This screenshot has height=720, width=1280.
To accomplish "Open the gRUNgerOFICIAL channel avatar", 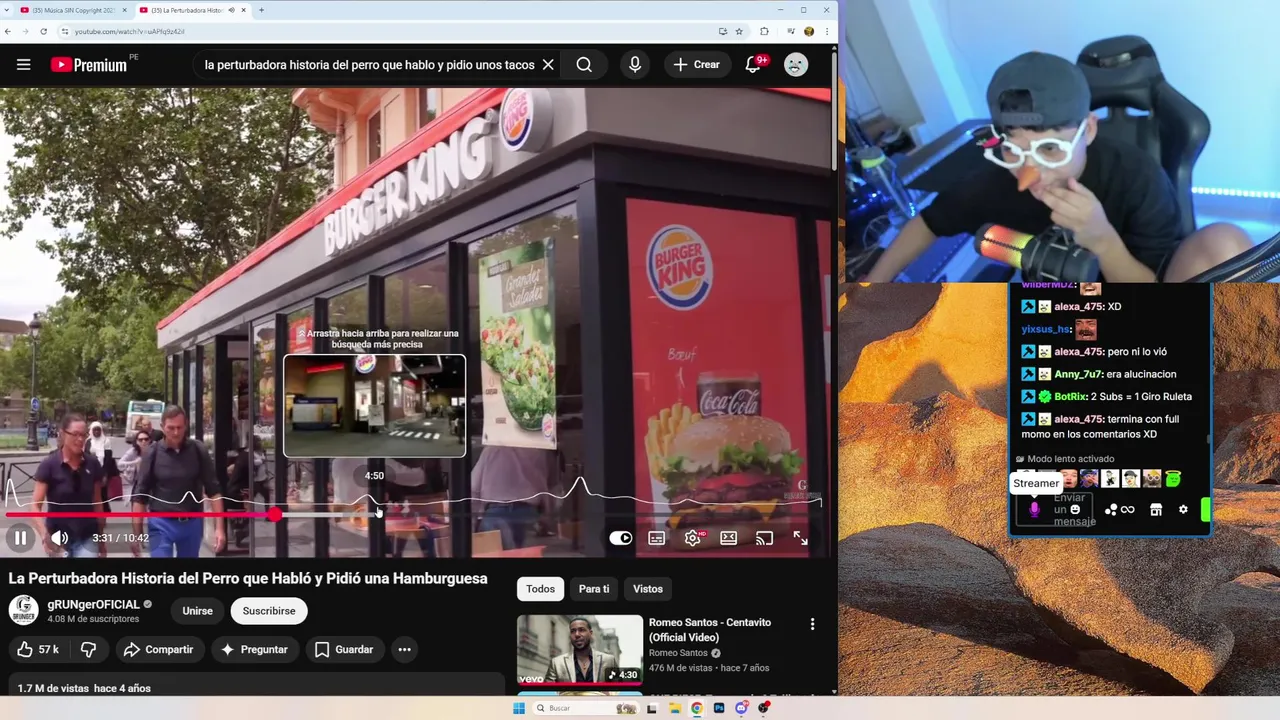I will [24, 610].
